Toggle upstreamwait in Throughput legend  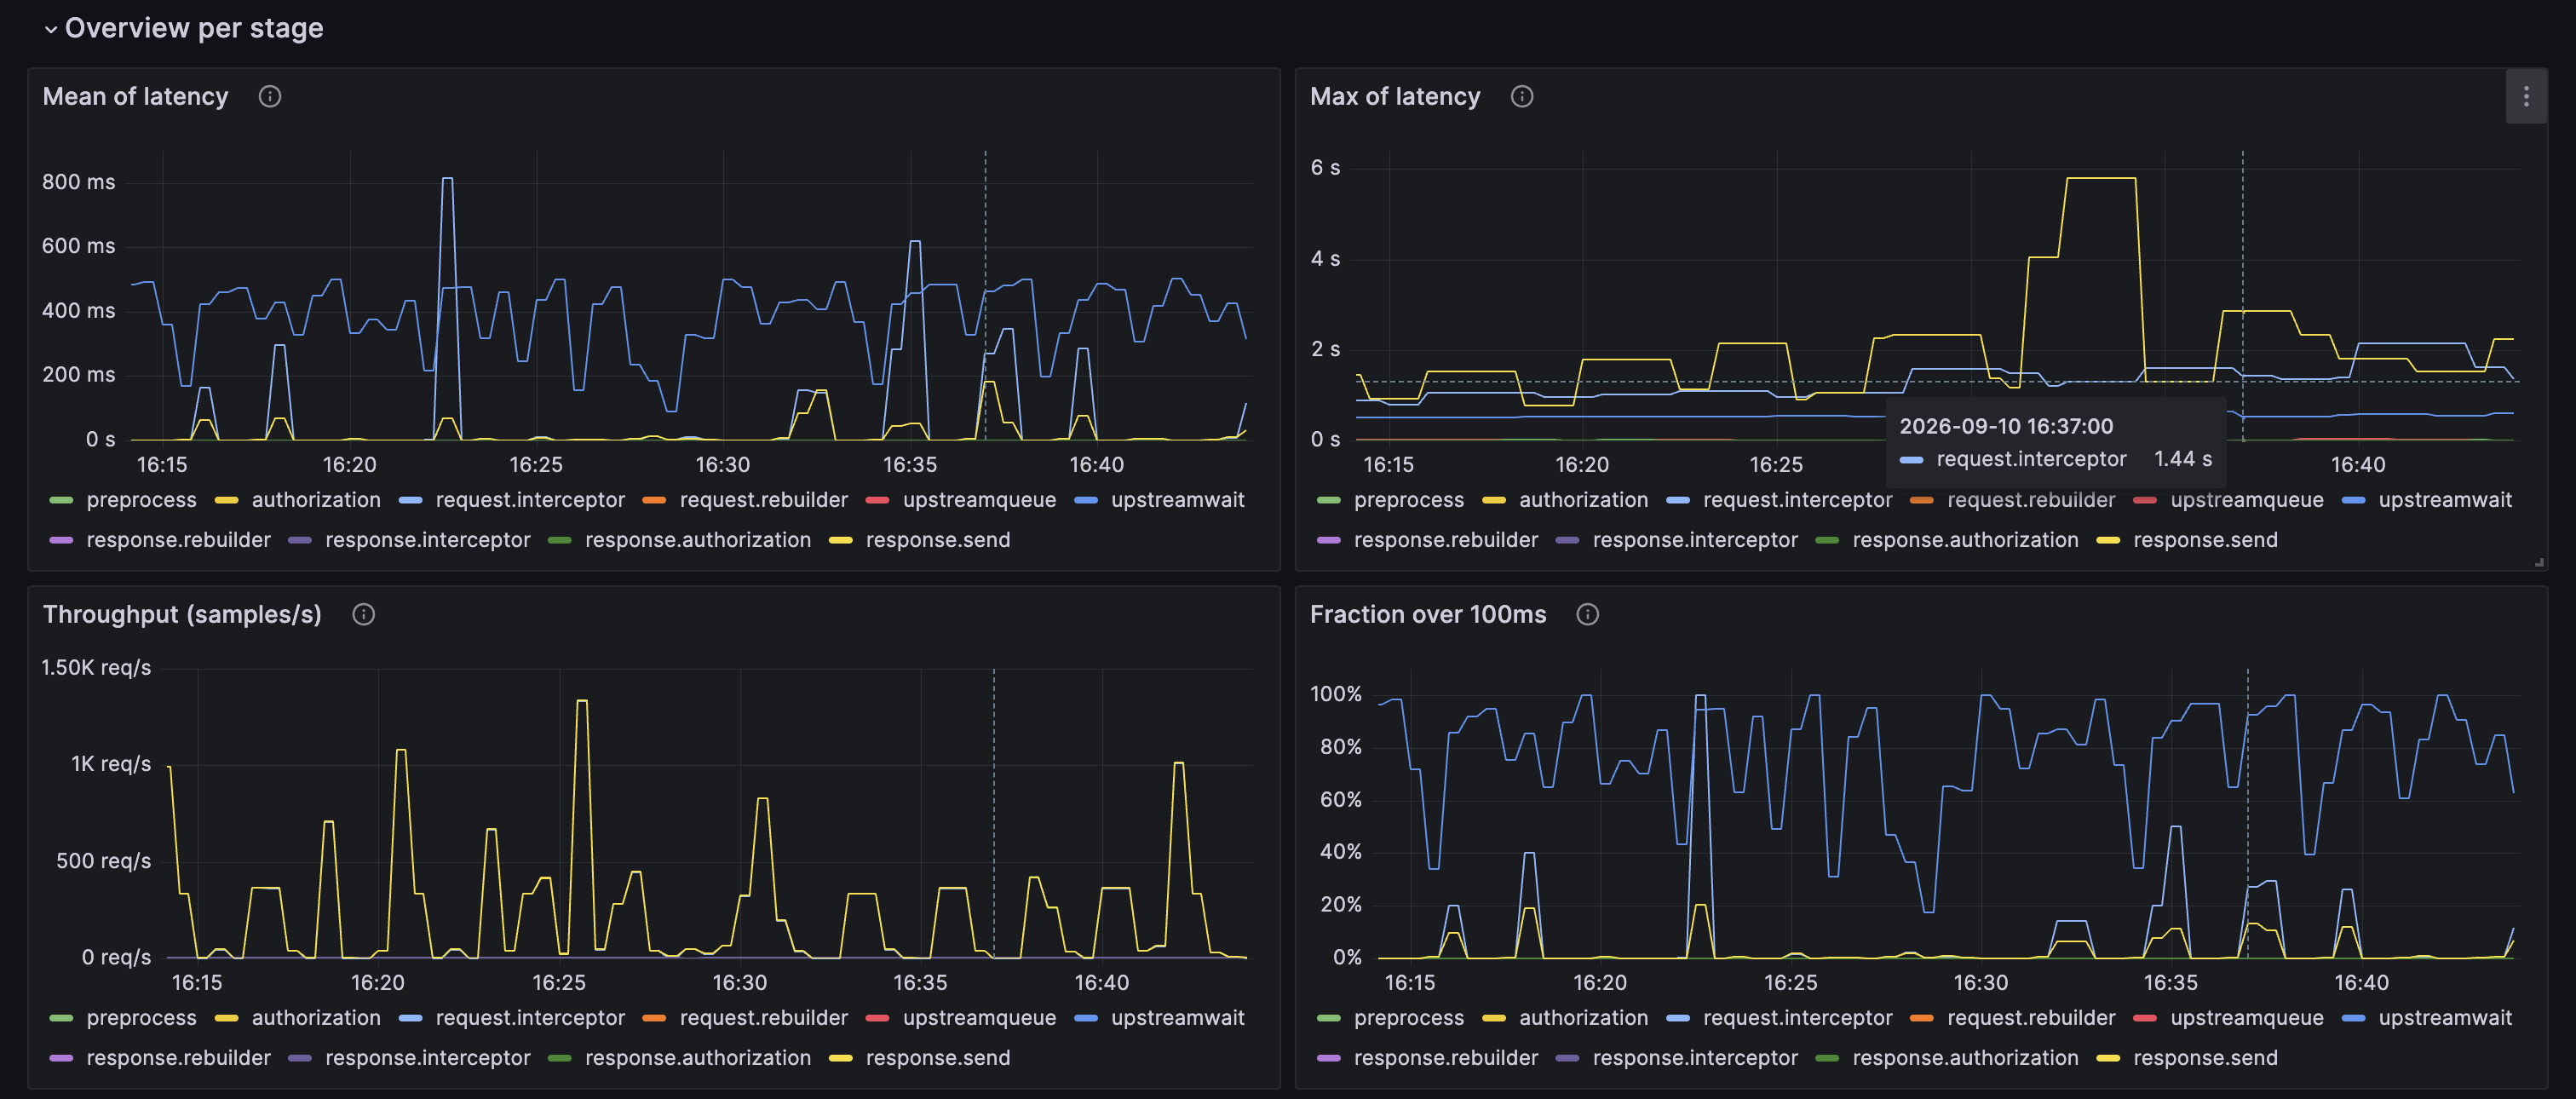pyautogui.click(x=1177, y=1018)
